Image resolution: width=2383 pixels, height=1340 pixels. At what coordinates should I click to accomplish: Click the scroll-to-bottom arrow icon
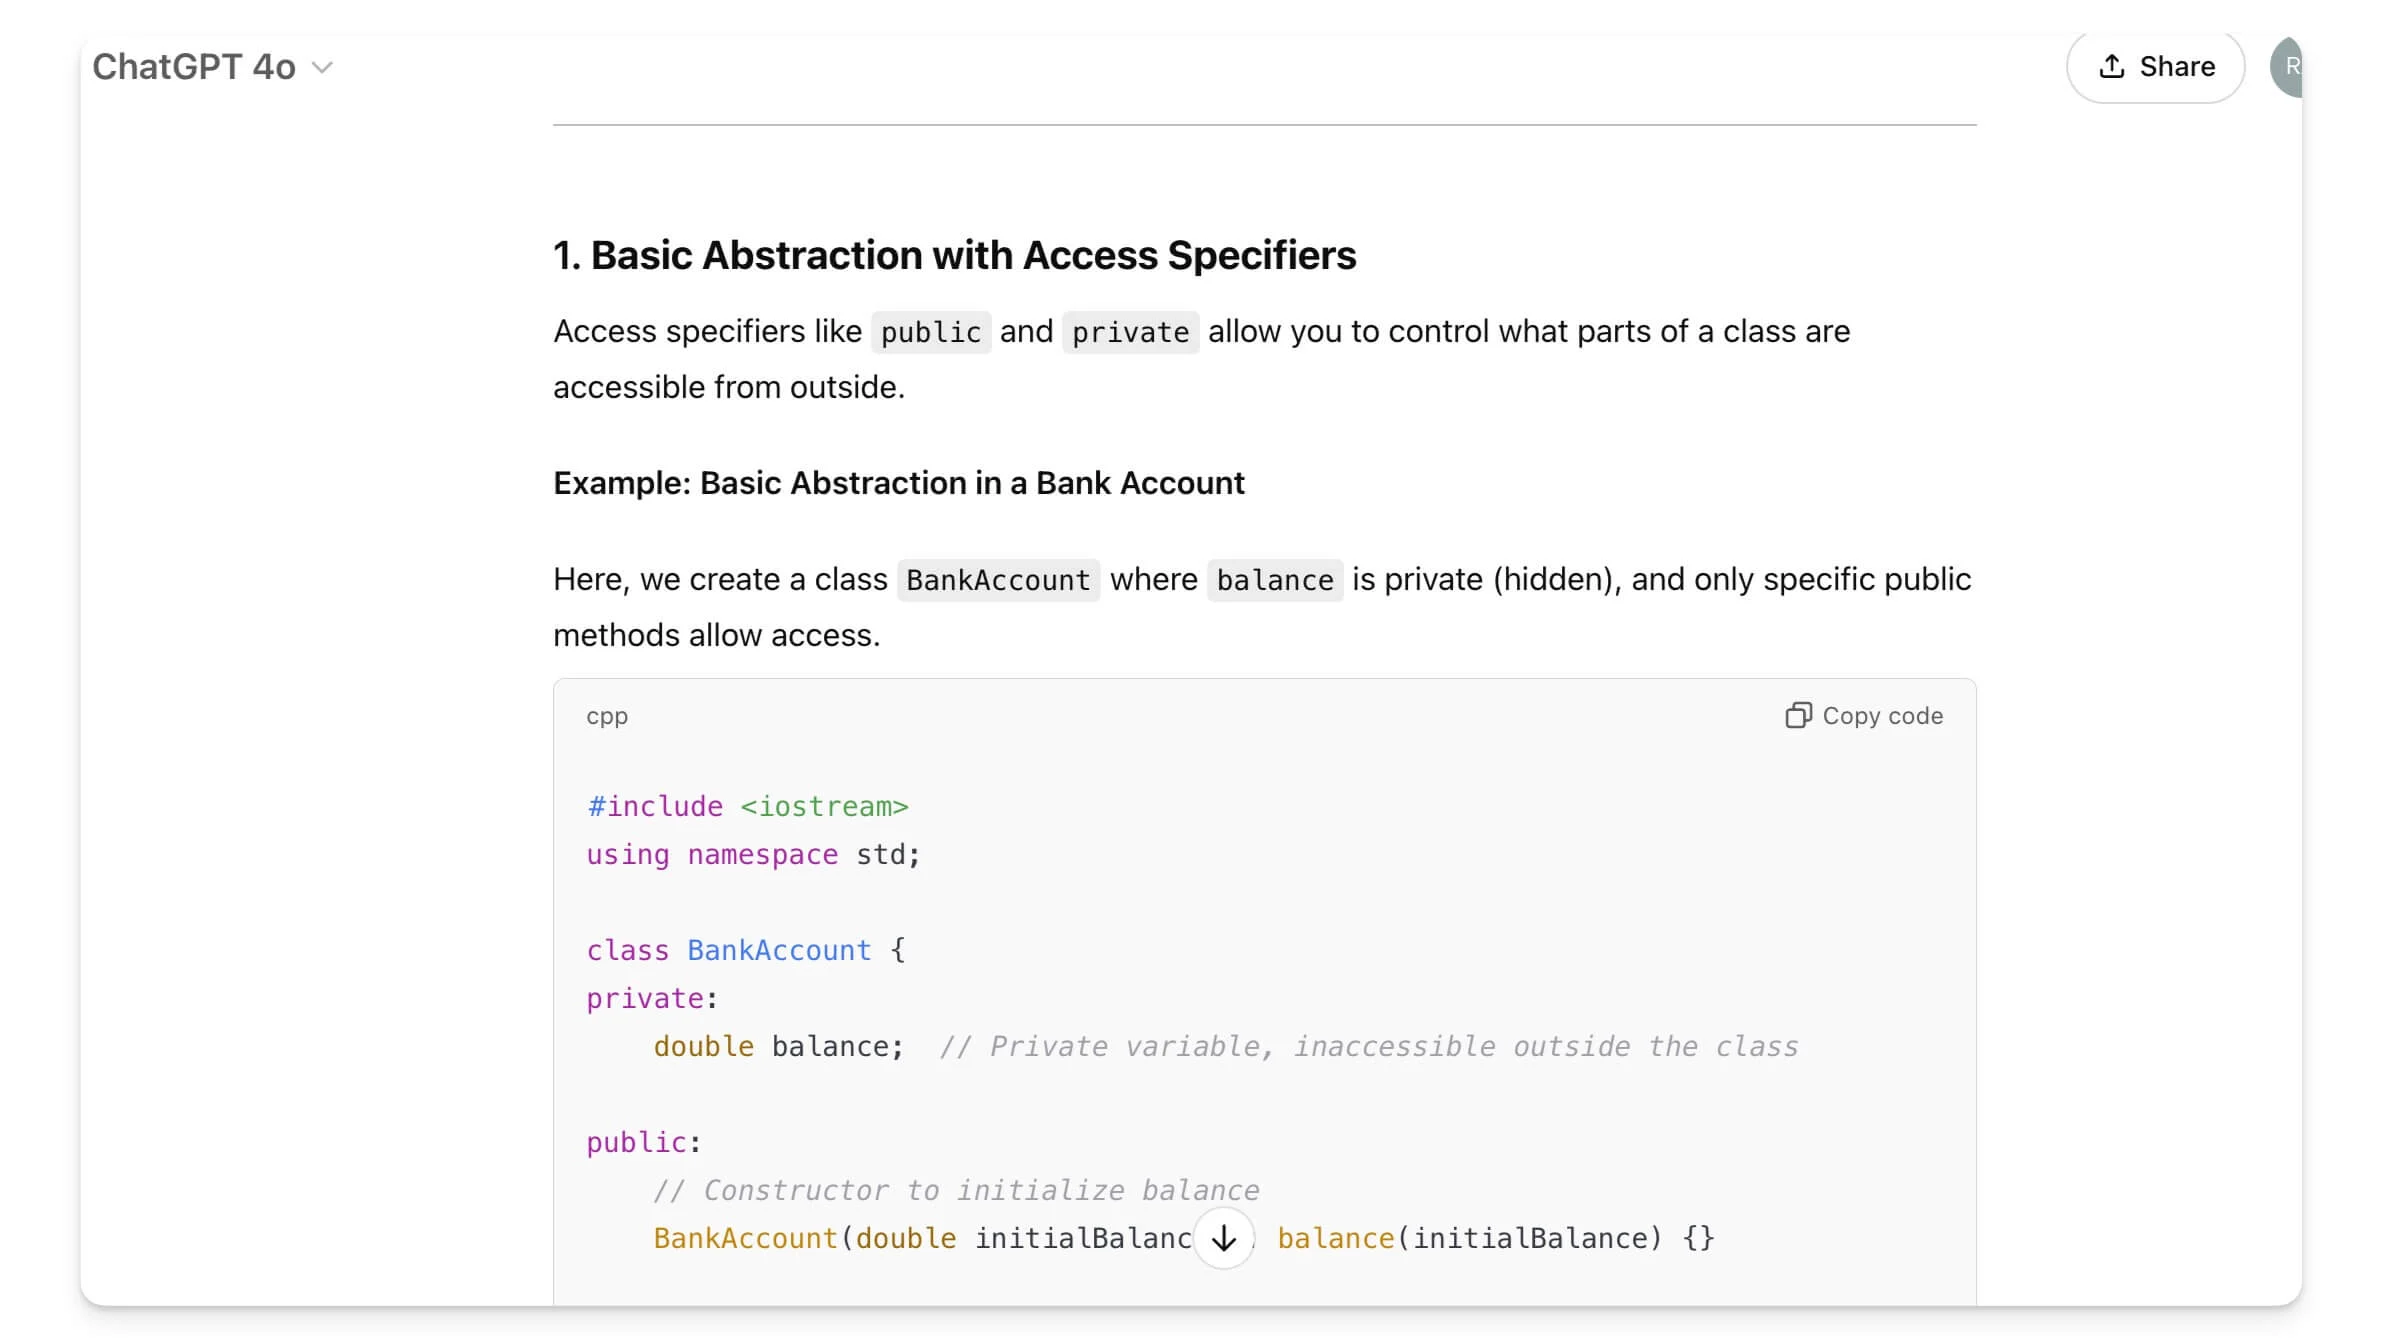(1223, 1238)
